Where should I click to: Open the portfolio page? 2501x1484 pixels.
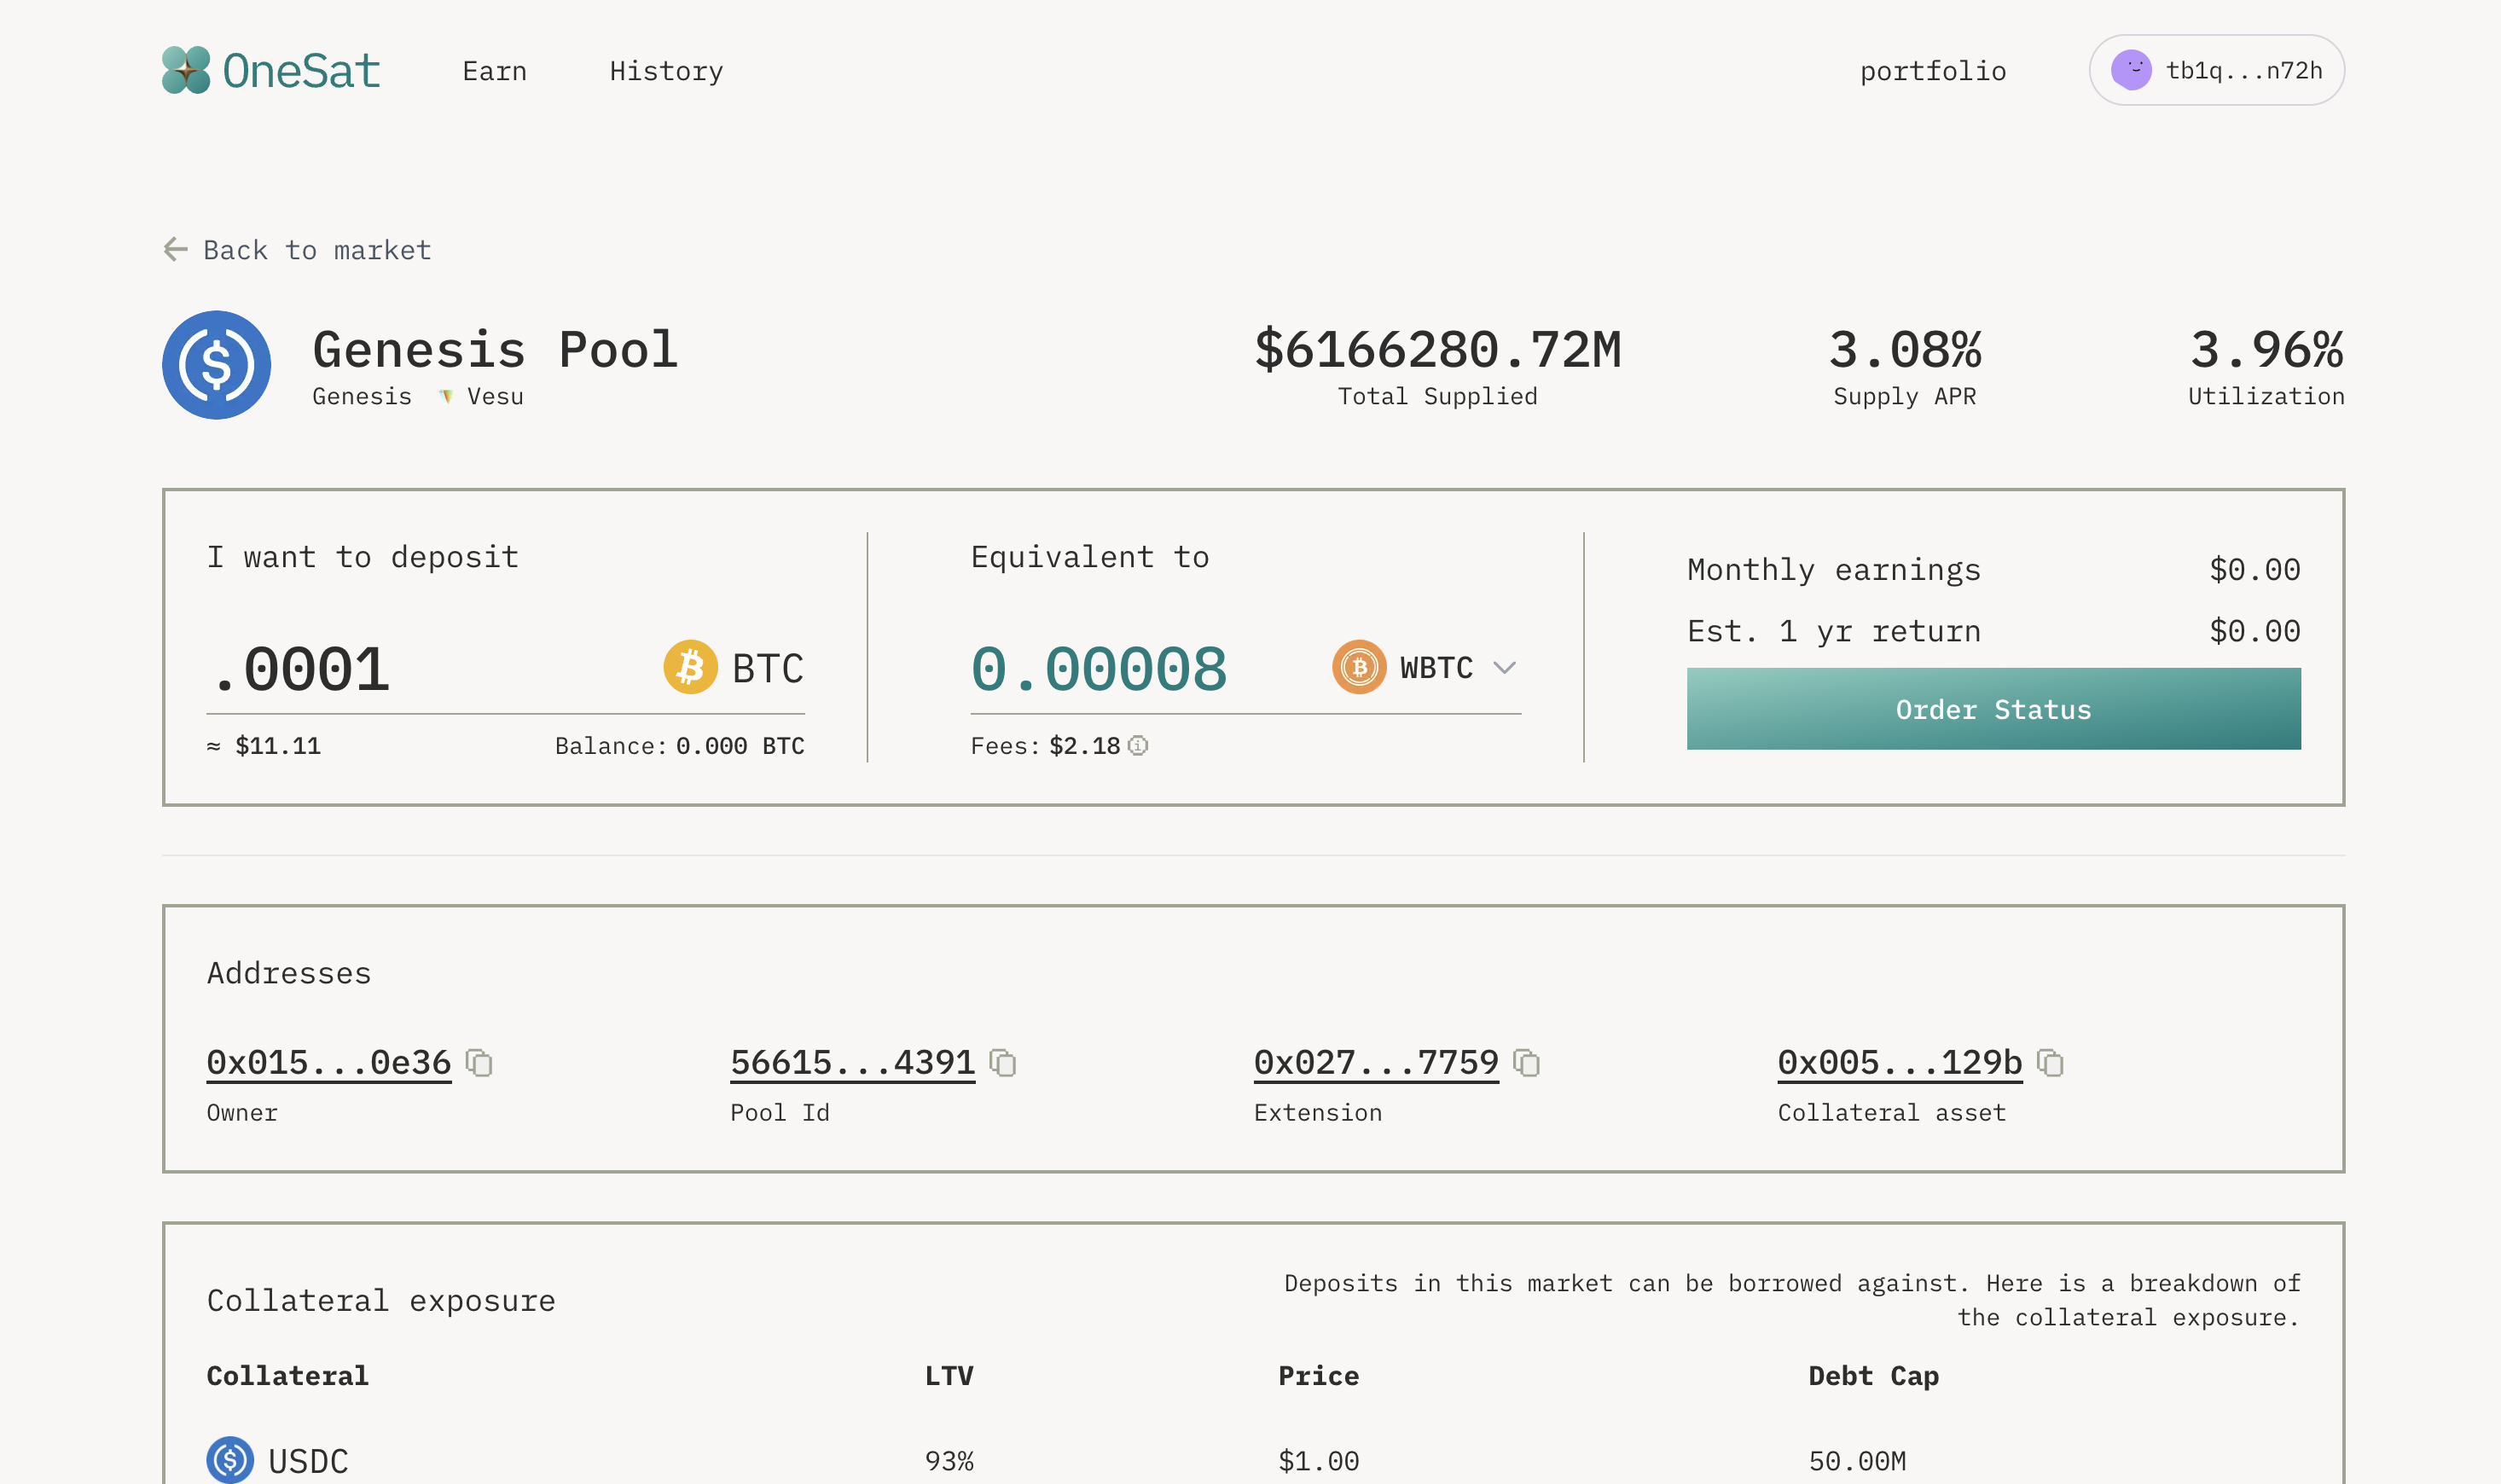[1932, 71]
